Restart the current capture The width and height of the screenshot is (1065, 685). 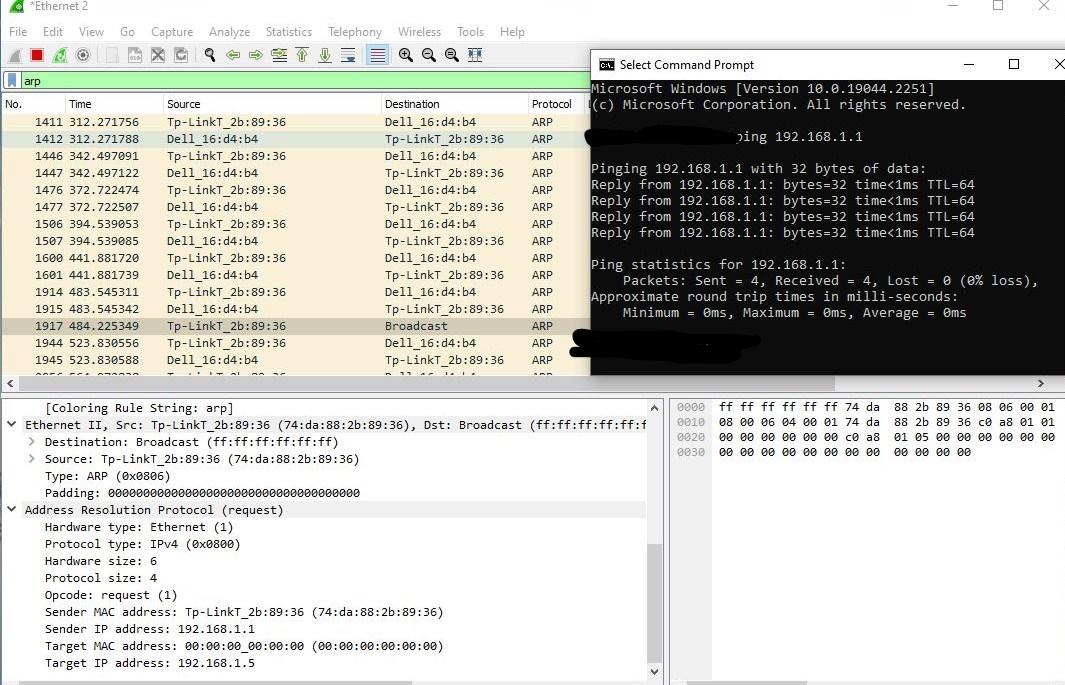click(60, 56)
